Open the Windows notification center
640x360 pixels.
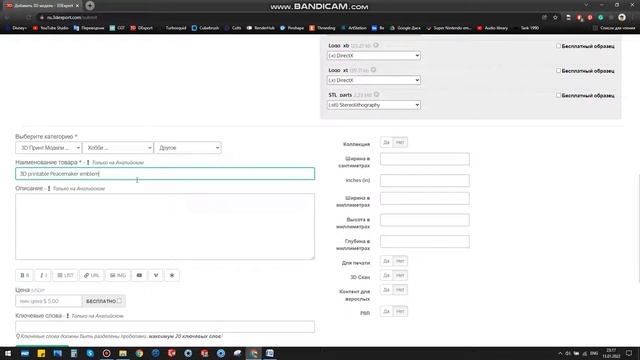629,353
